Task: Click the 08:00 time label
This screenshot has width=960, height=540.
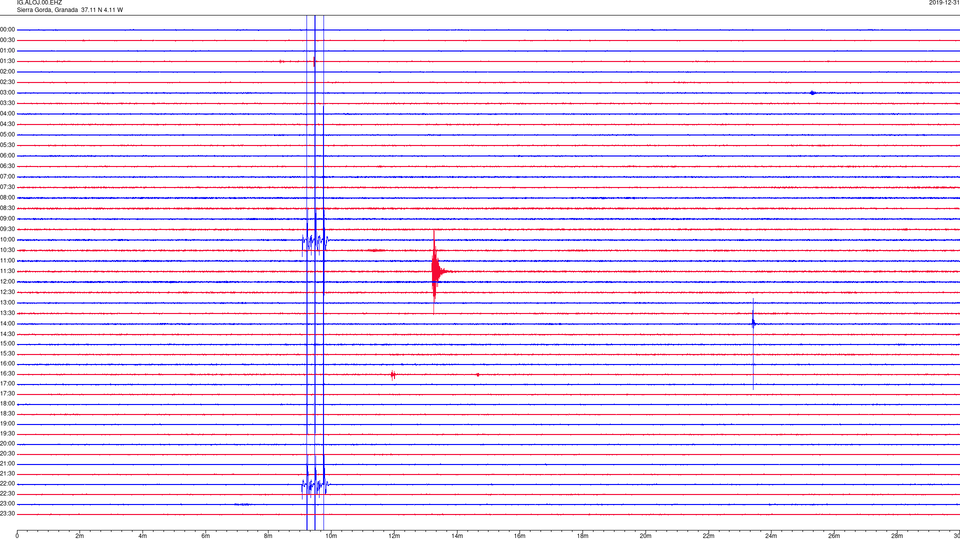Action: tap(7, 198)
